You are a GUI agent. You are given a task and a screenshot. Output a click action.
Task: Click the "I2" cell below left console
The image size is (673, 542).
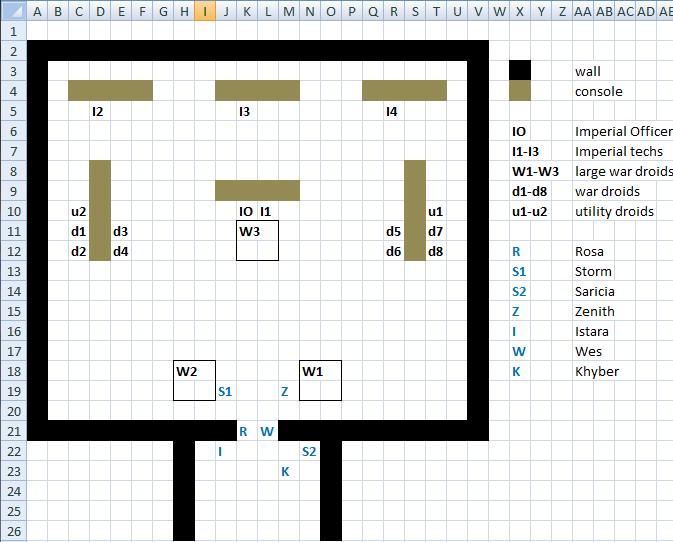pyautogui.click(x=100, y=112)
